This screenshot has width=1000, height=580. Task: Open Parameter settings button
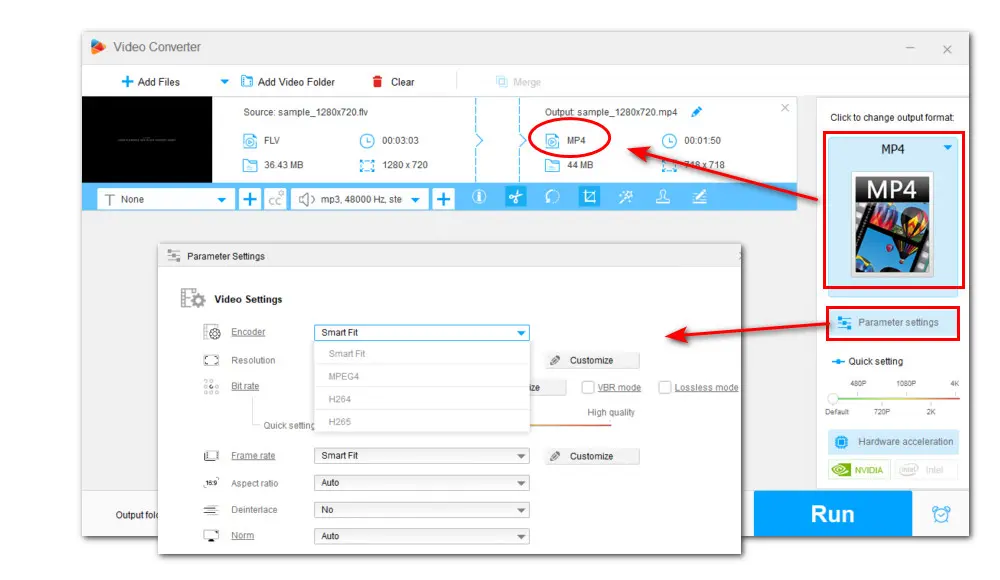tap(893, 323)
